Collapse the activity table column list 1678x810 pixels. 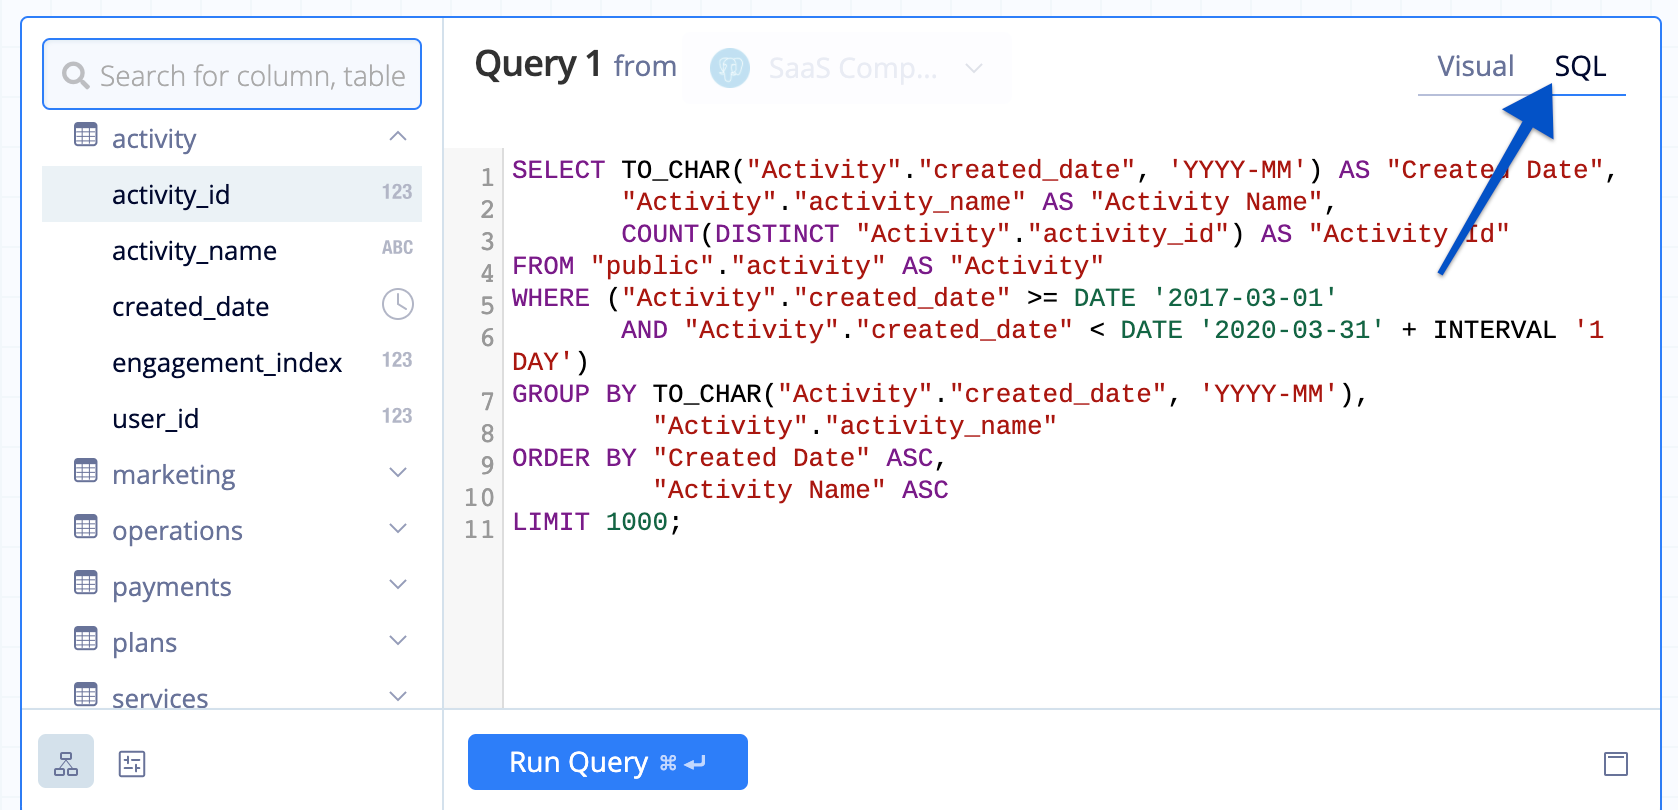[x=397, y=136]
